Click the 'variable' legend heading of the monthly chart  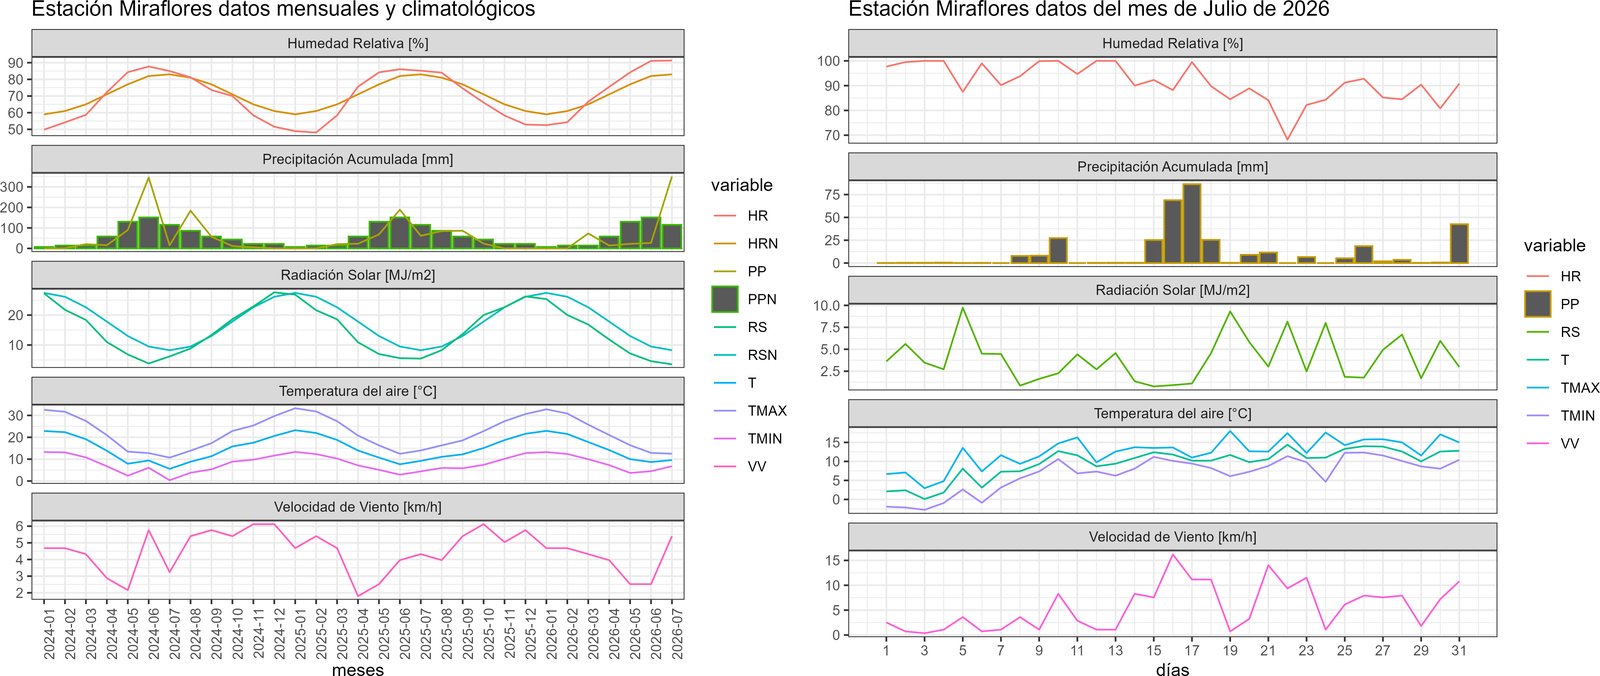(x=742, y=185)
